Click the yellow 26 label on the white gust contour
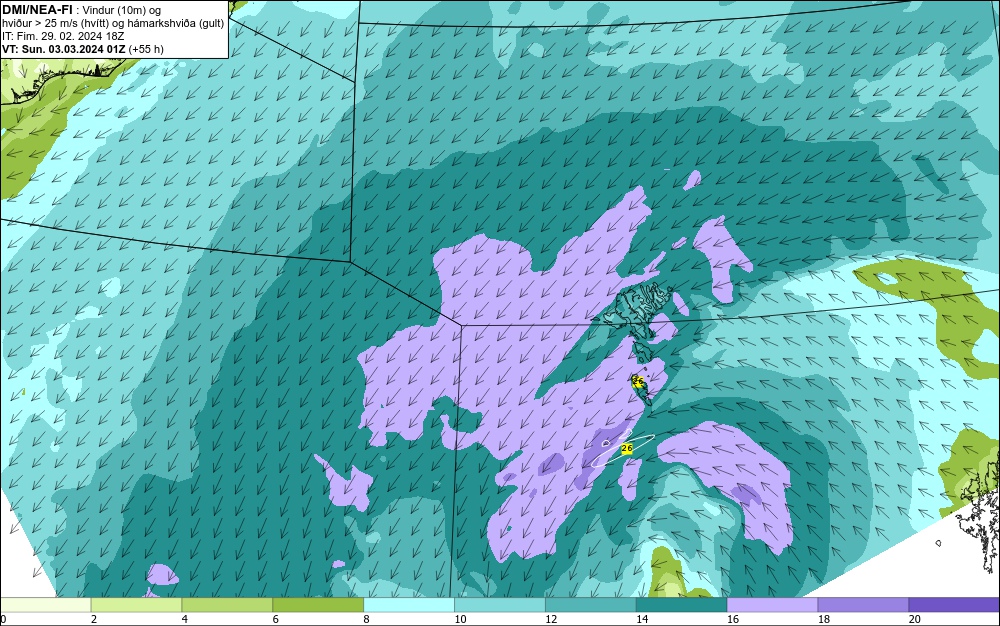 click(626, 449)
